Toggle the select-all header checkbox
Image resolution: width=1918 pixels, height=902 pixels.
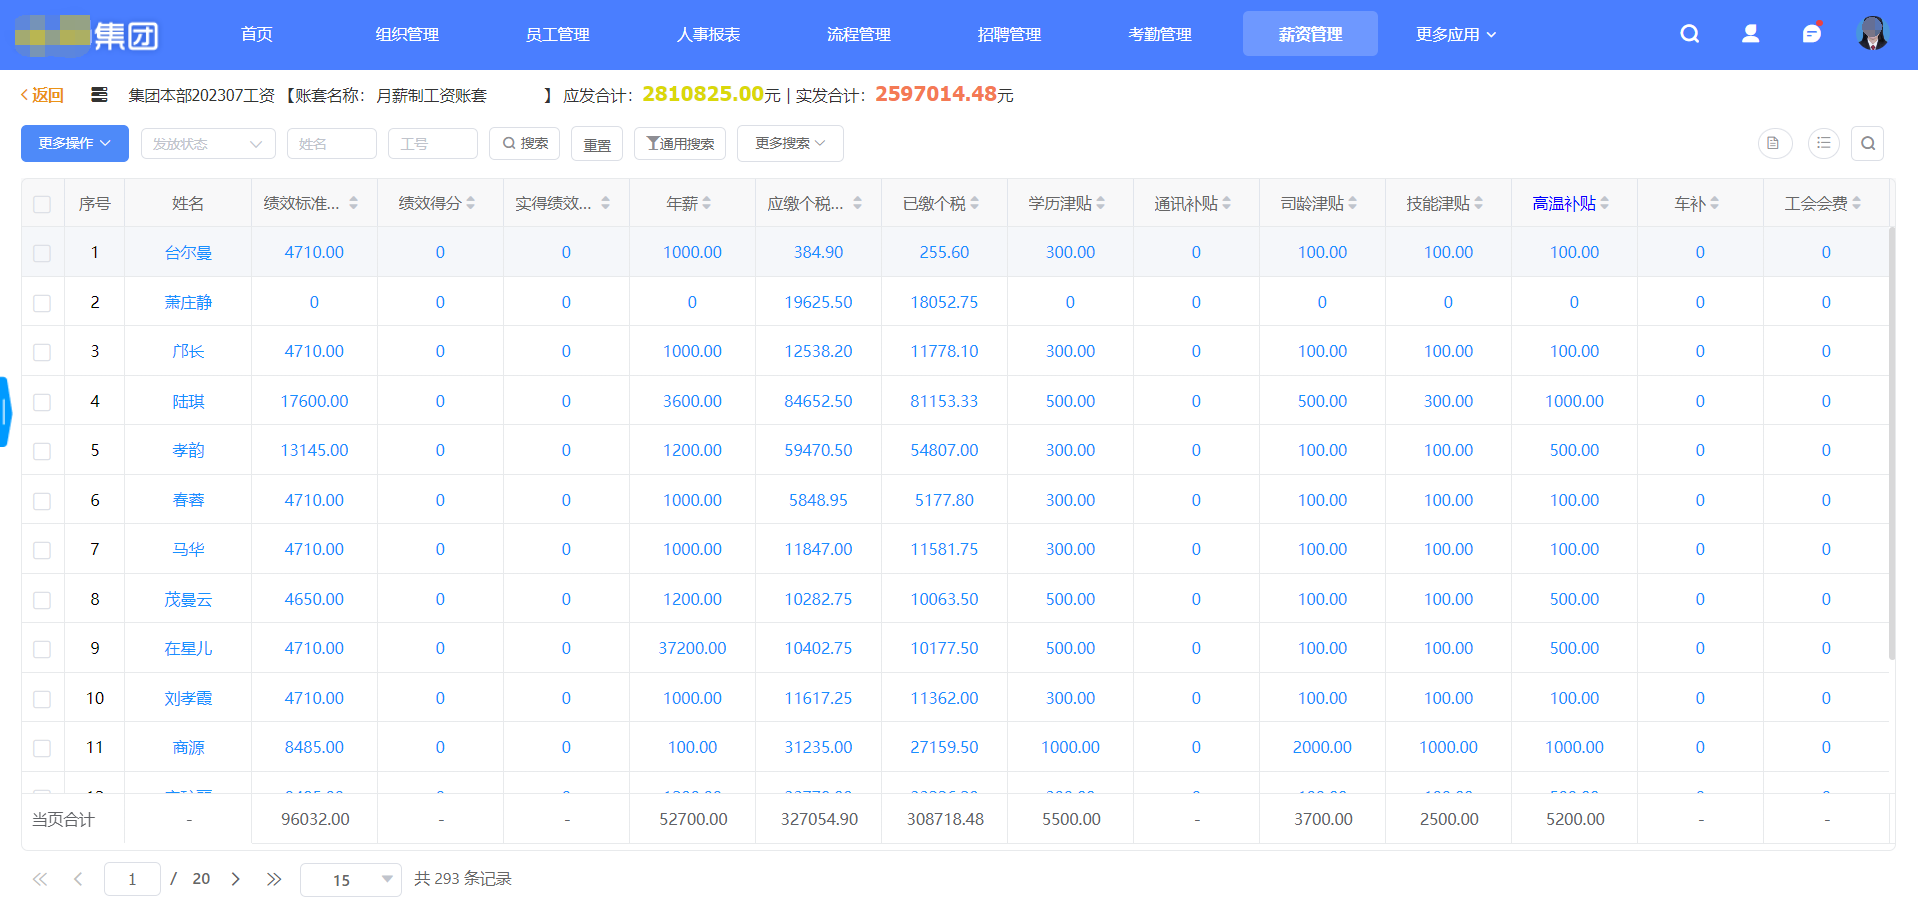click(x=42, y=204)
